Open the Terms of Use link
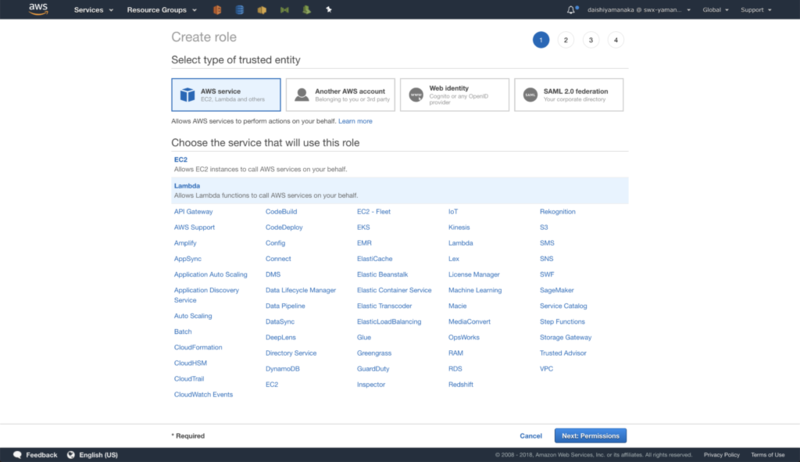 coord(768,454)
